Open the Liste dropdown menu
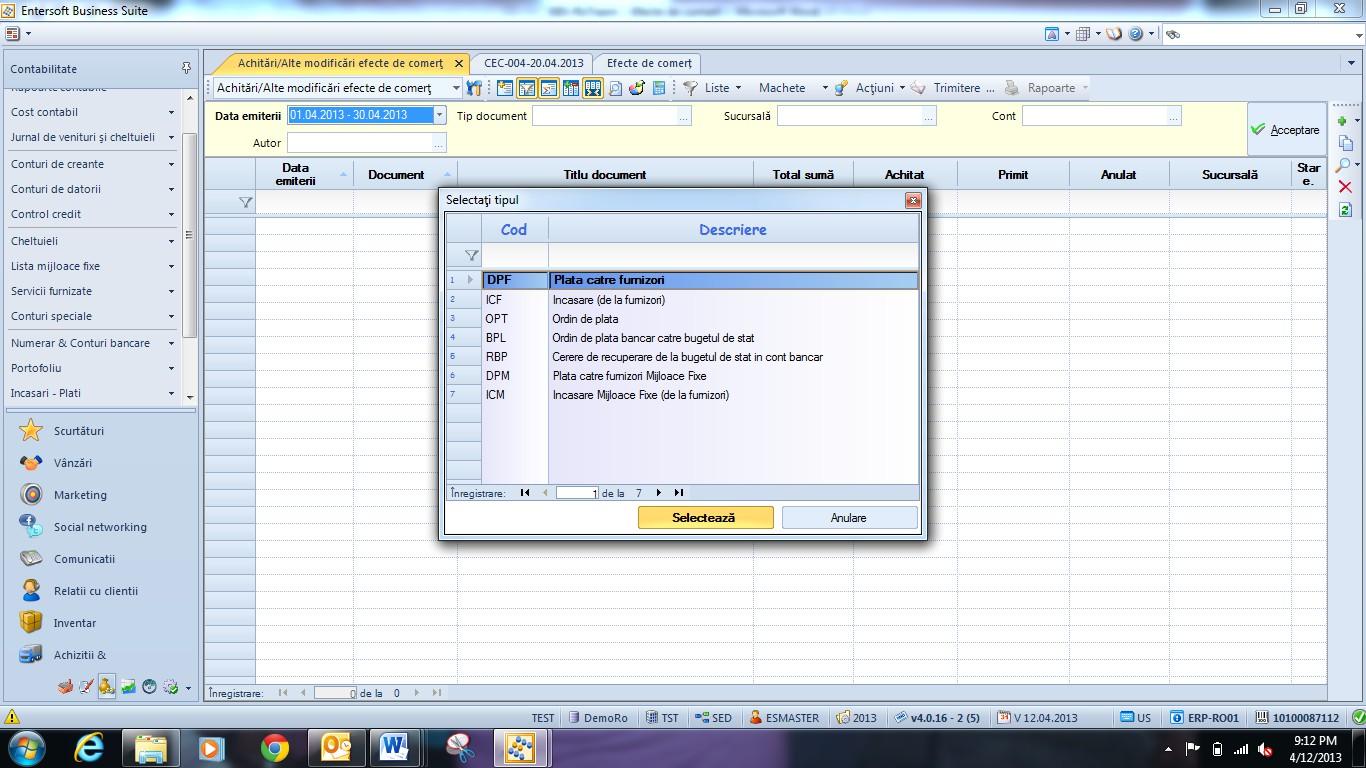This screenshot has height=768, width=1366. coord(715,88)
